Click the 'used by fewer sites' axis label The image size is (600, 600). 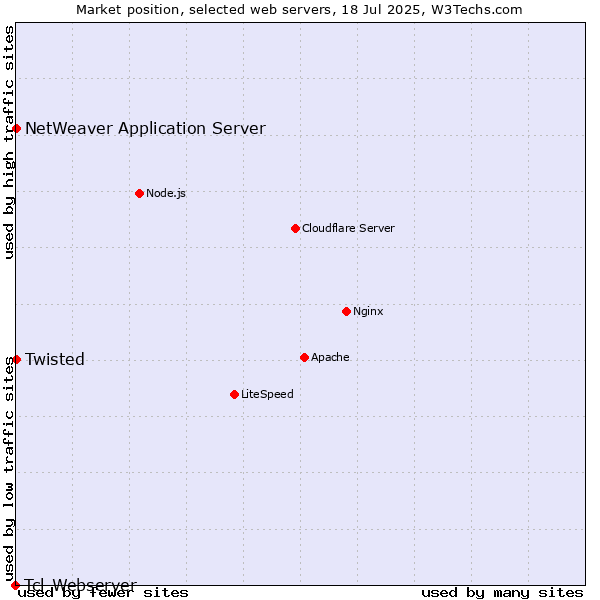pyautogui.click(x=103, y=593)
